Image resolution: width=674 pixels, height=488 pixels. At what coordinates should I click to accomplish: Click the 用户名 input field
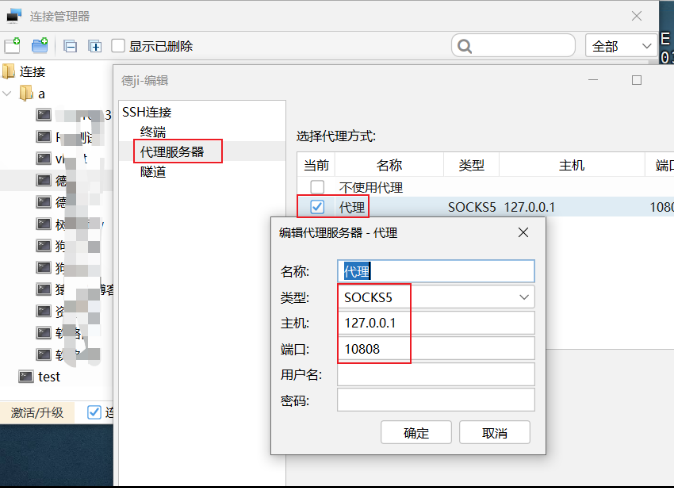435,374
